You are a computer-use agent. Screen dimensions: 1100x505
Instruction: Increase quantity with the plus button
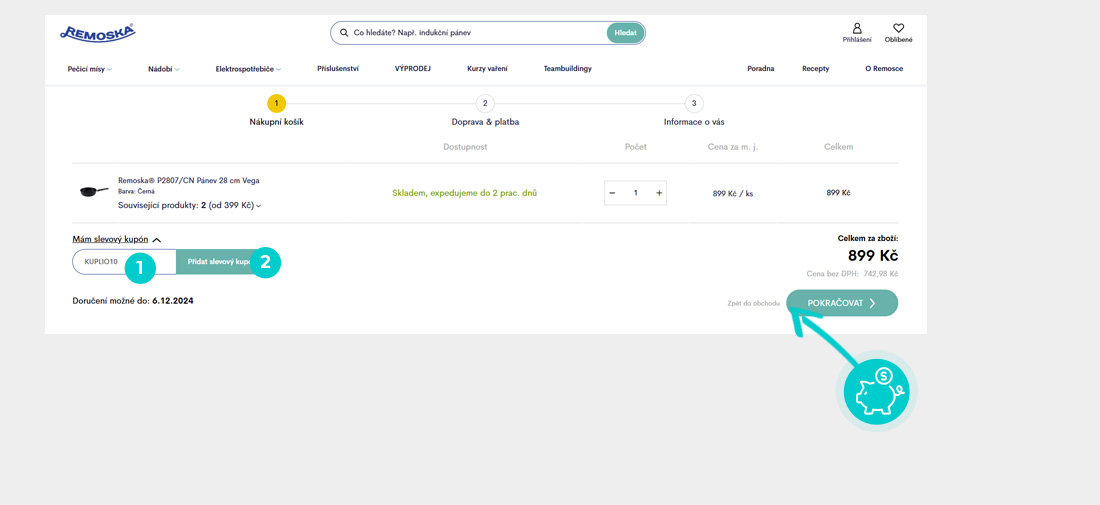click(x=659, y=193)
